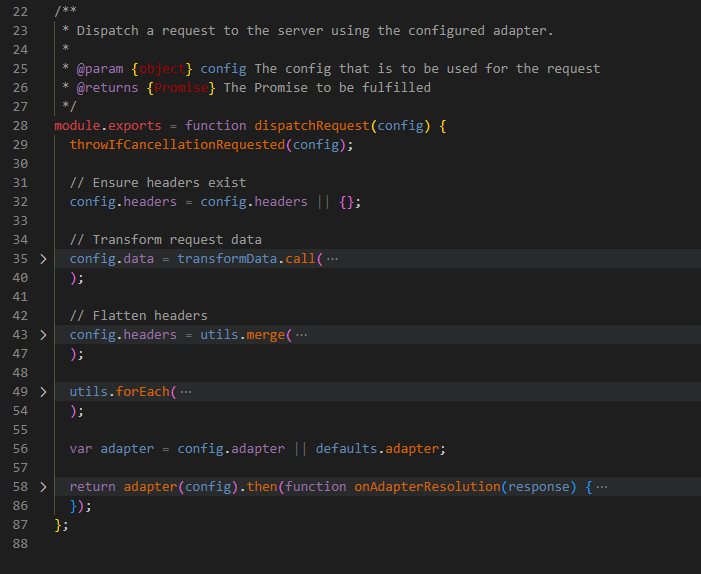This screenshot has width=701, height=574.
Task: Click line number 32 in gutter
Action: (x=21, y=202)
